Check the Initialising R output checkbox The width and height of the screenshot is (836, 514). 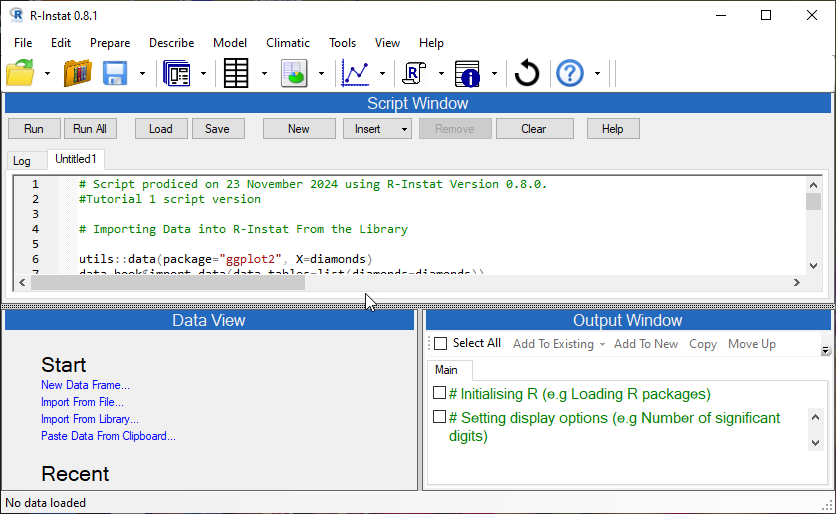pyautogui.click(x=439, y=393)
